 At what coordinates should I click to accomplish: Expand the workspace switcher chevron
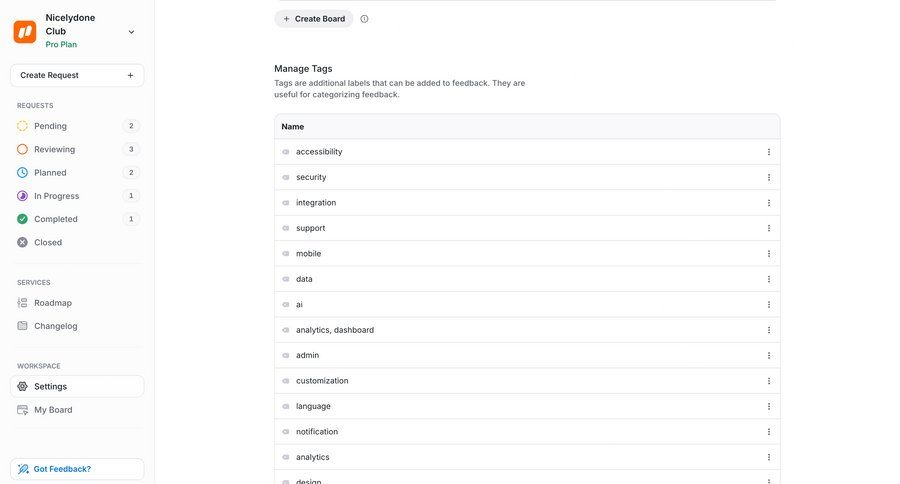pyautogui.click(x=131, y=32)
